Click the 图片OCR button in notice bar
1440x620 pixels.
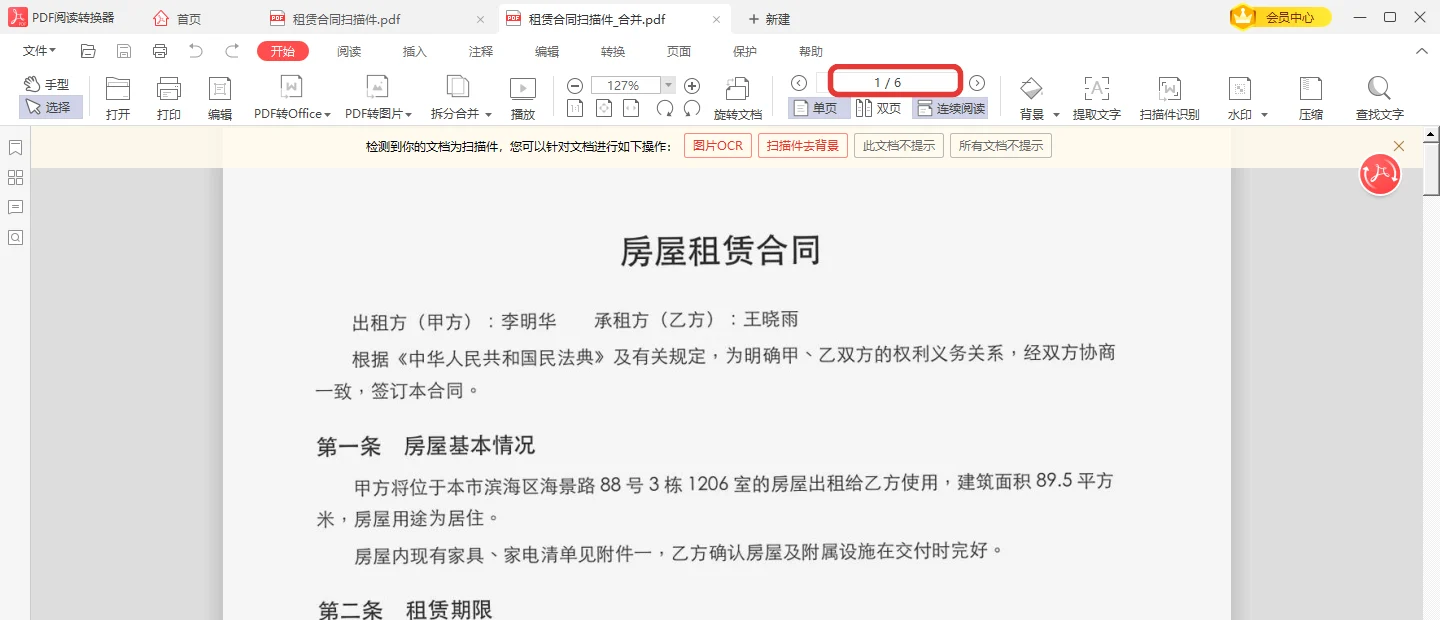point(718,146)
